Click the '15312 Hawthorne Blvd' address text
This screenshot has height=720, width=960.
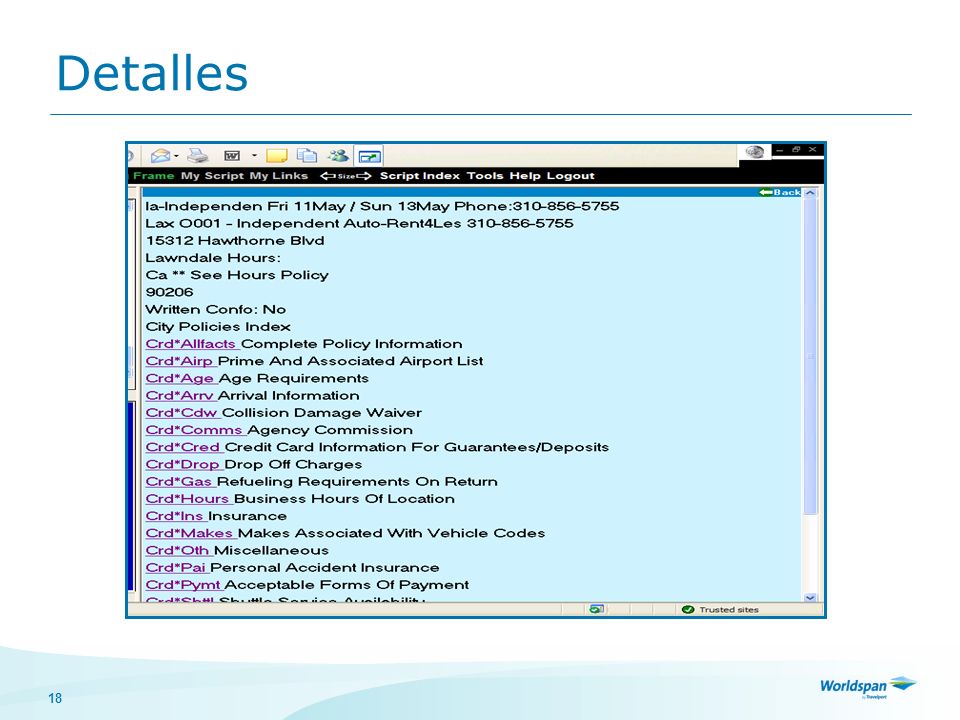235,241
